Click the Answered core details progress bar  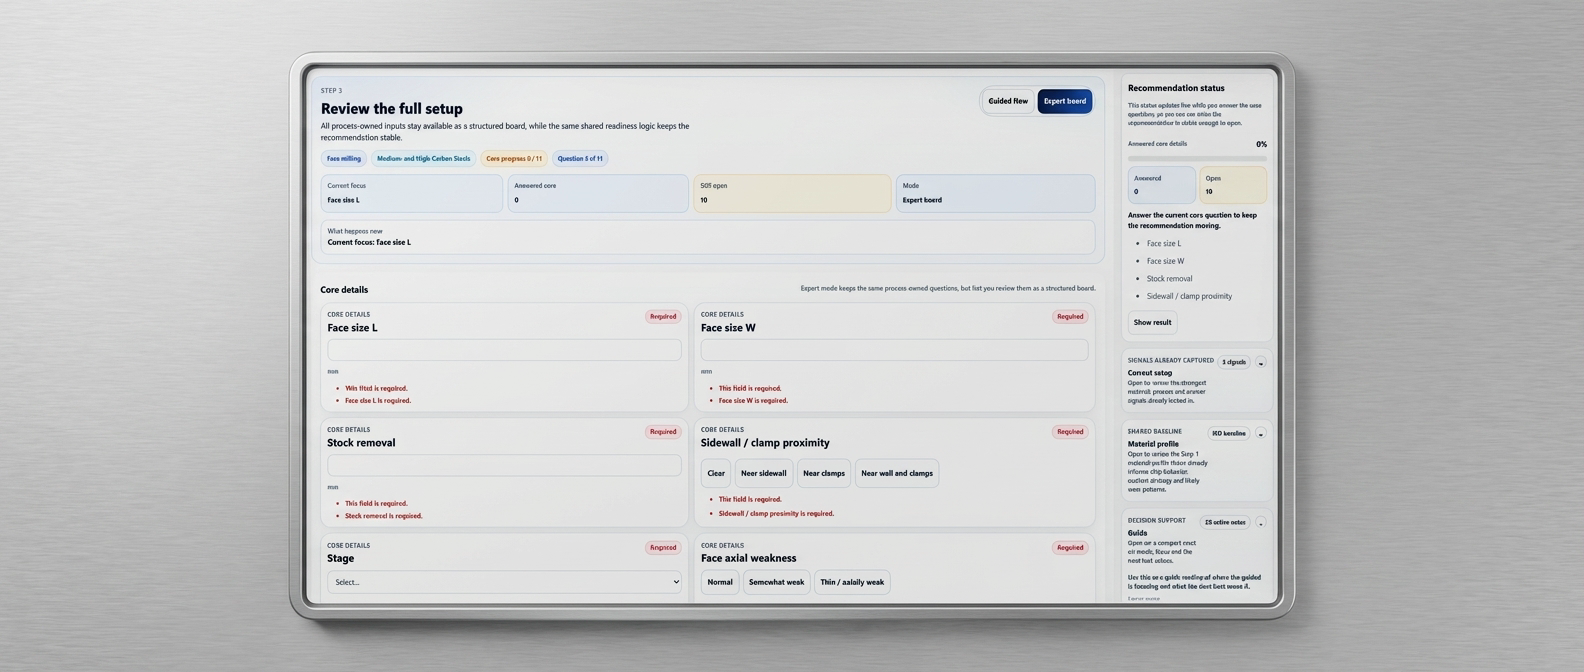(x=1197, y=158)
